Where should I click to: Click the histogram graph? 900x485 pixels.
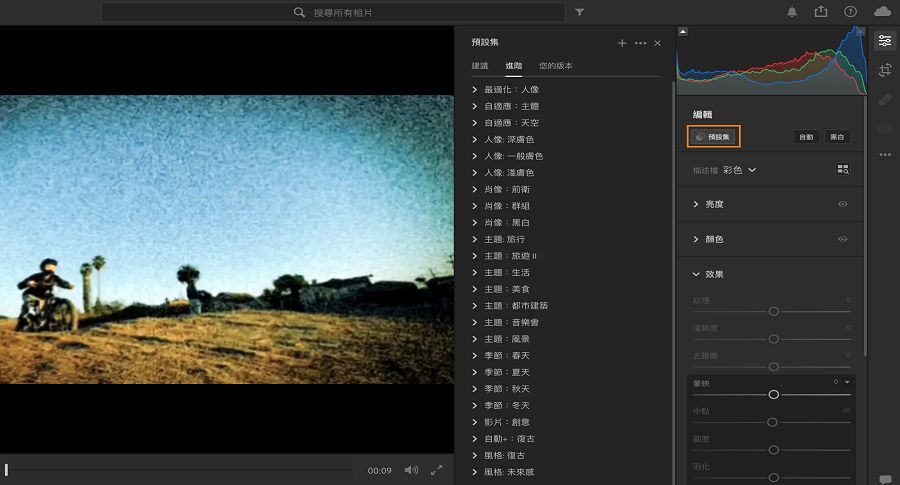click(x=771, y=61)
